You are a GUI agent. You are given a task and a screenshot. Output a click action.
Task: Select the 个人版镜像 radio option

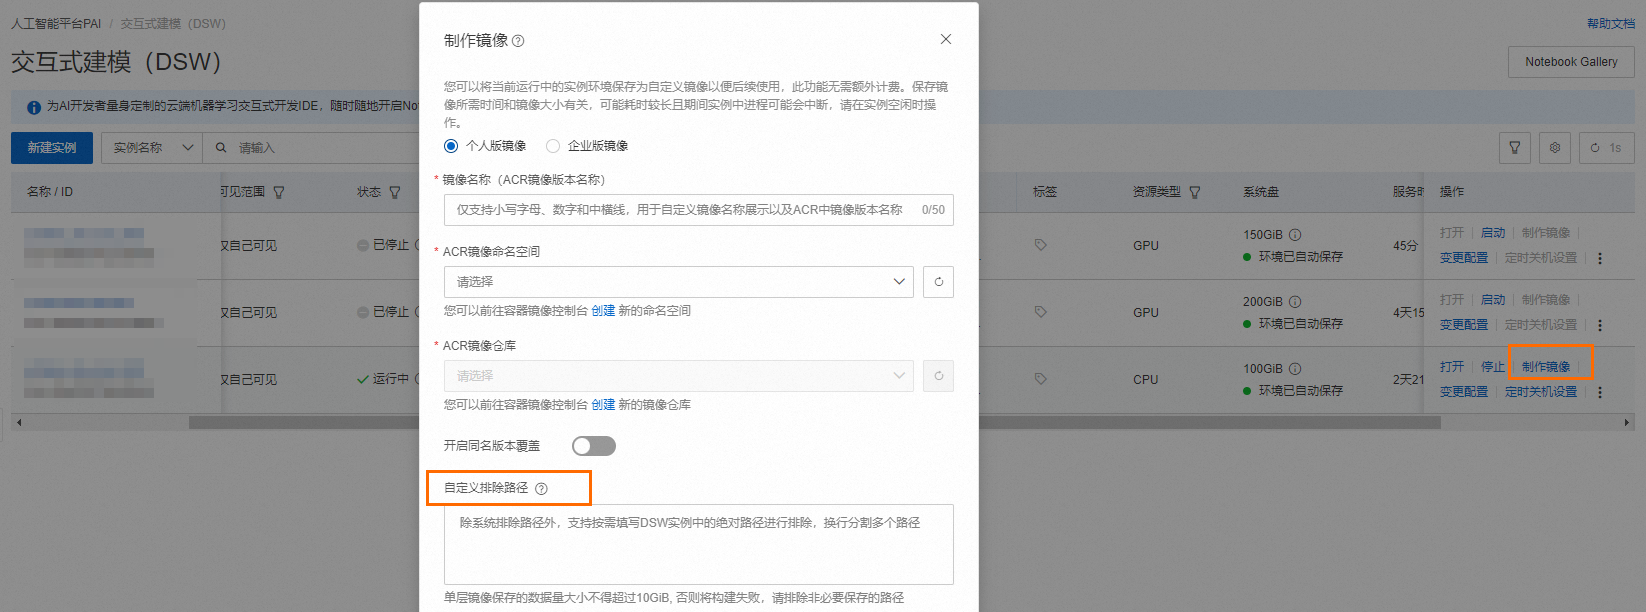coord(451,146)
